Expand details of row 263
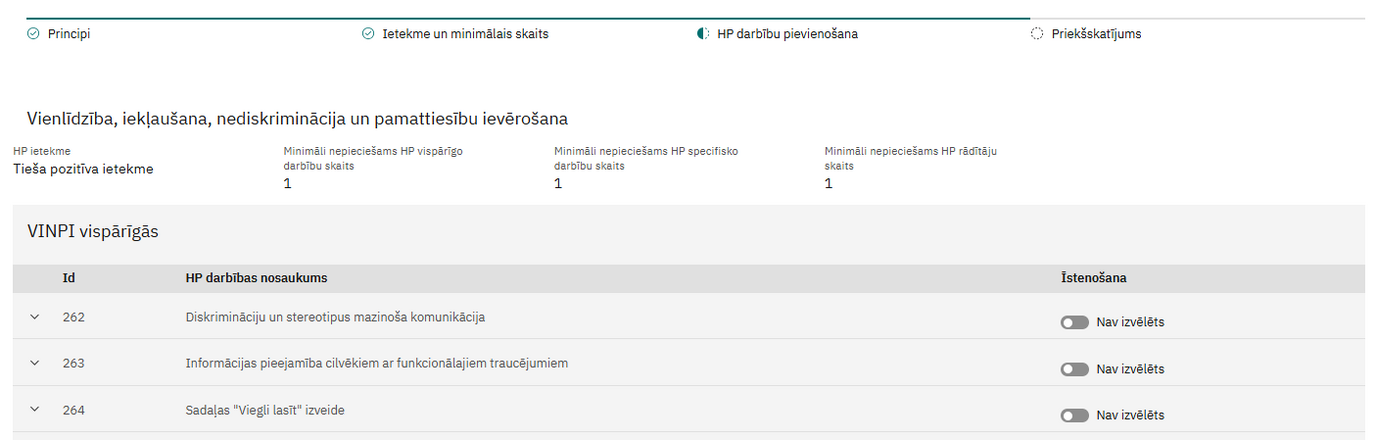This screenshot has width=1376, height=440. [x=35, y=363]
